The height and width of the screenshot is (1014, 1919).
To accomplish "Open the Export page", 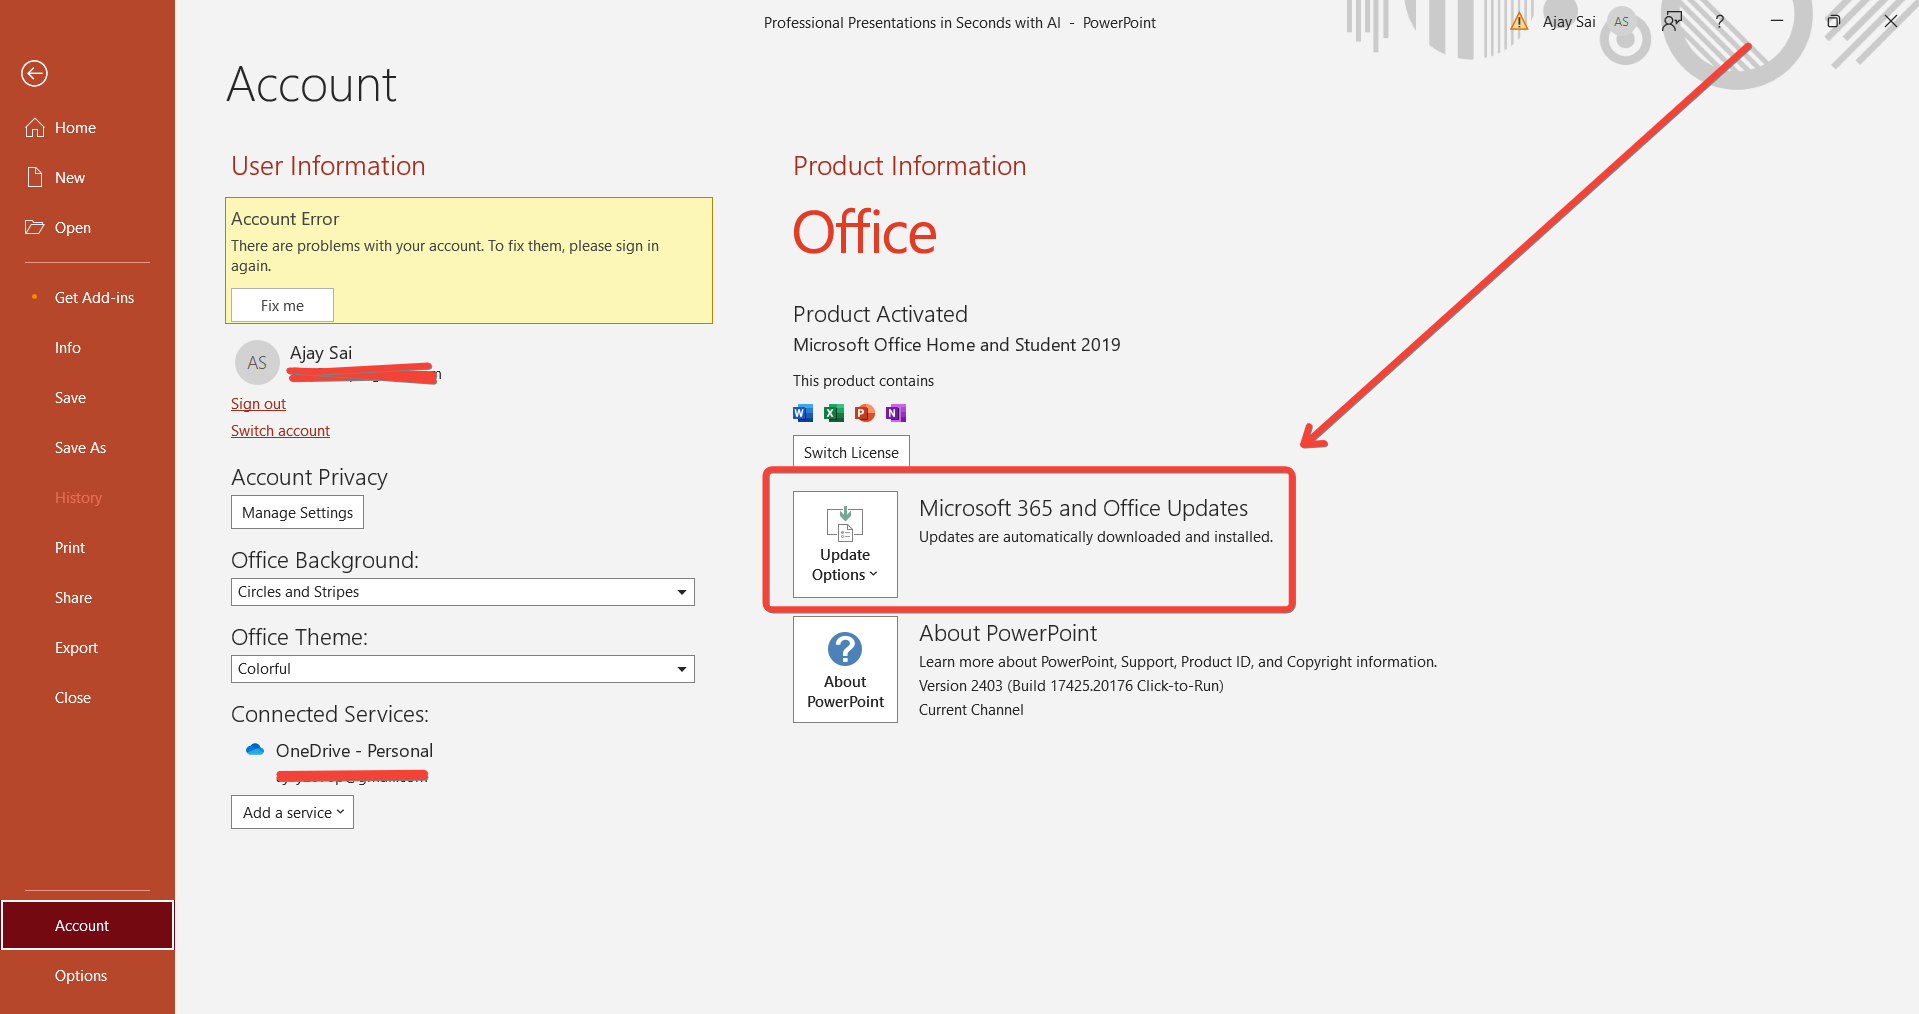I will pyautogui.click(x=87, y=647).
